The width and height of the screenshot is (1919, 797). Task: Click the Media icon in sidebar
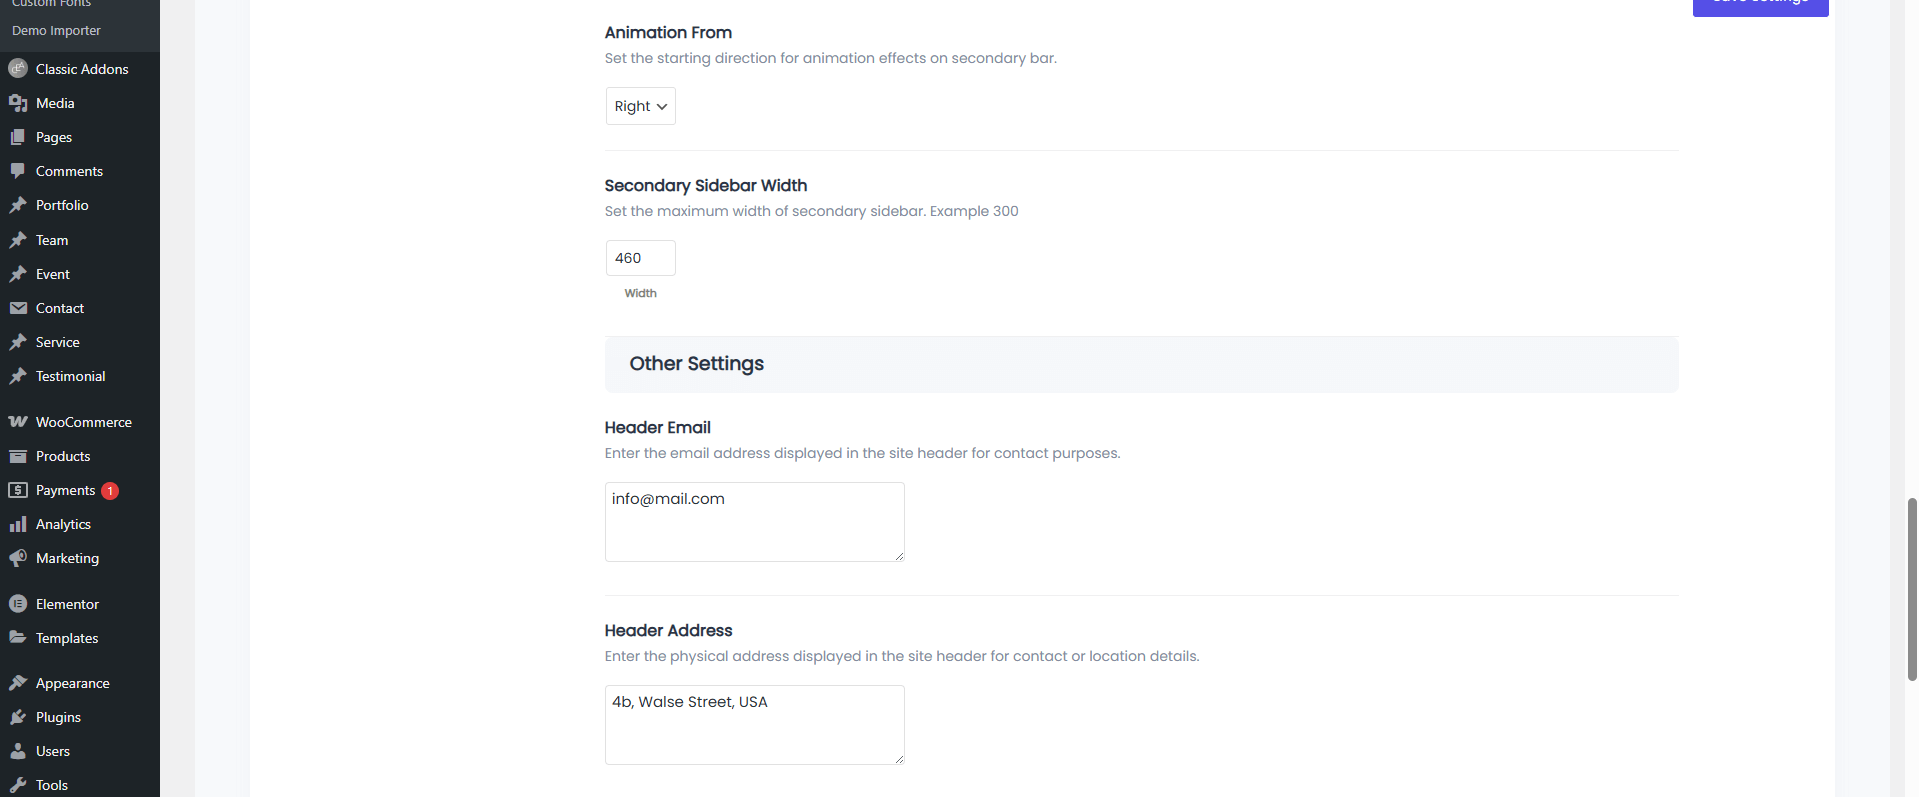tap(18, 103)
